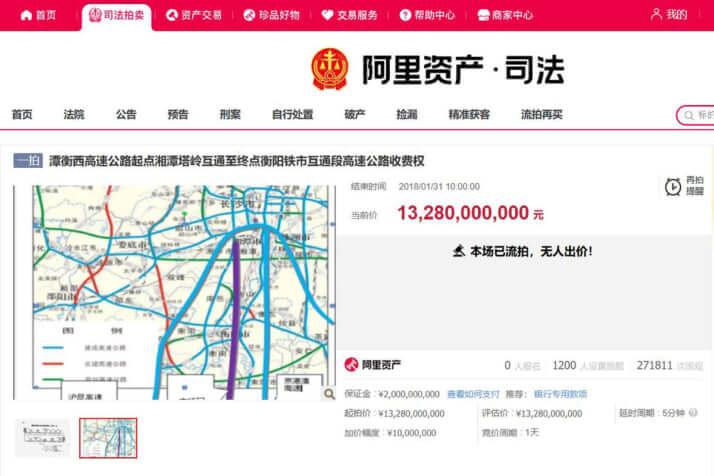714x476 pixels.
Task: Open the 流拍再买 navigation link
Action: pyautogui.click(x=542, y=114)
